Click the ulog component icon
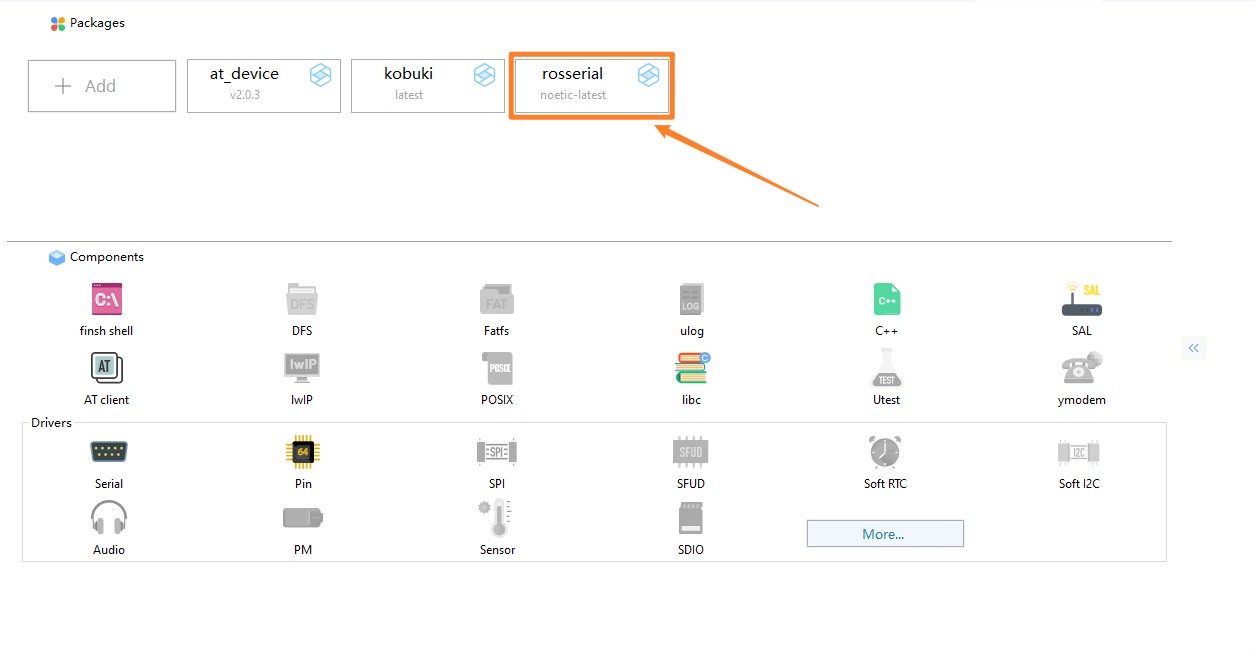This screenshot has width=1255, height=654. [x=691, y=299]
